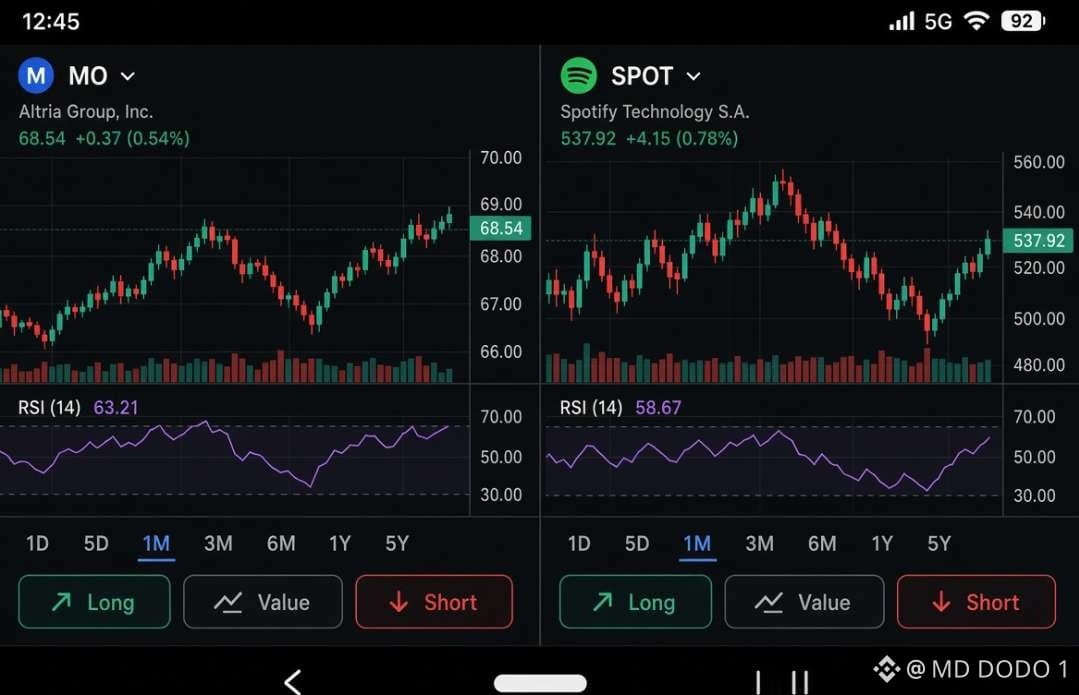Select 3M range on MO chart

click(x=218, y=544)
